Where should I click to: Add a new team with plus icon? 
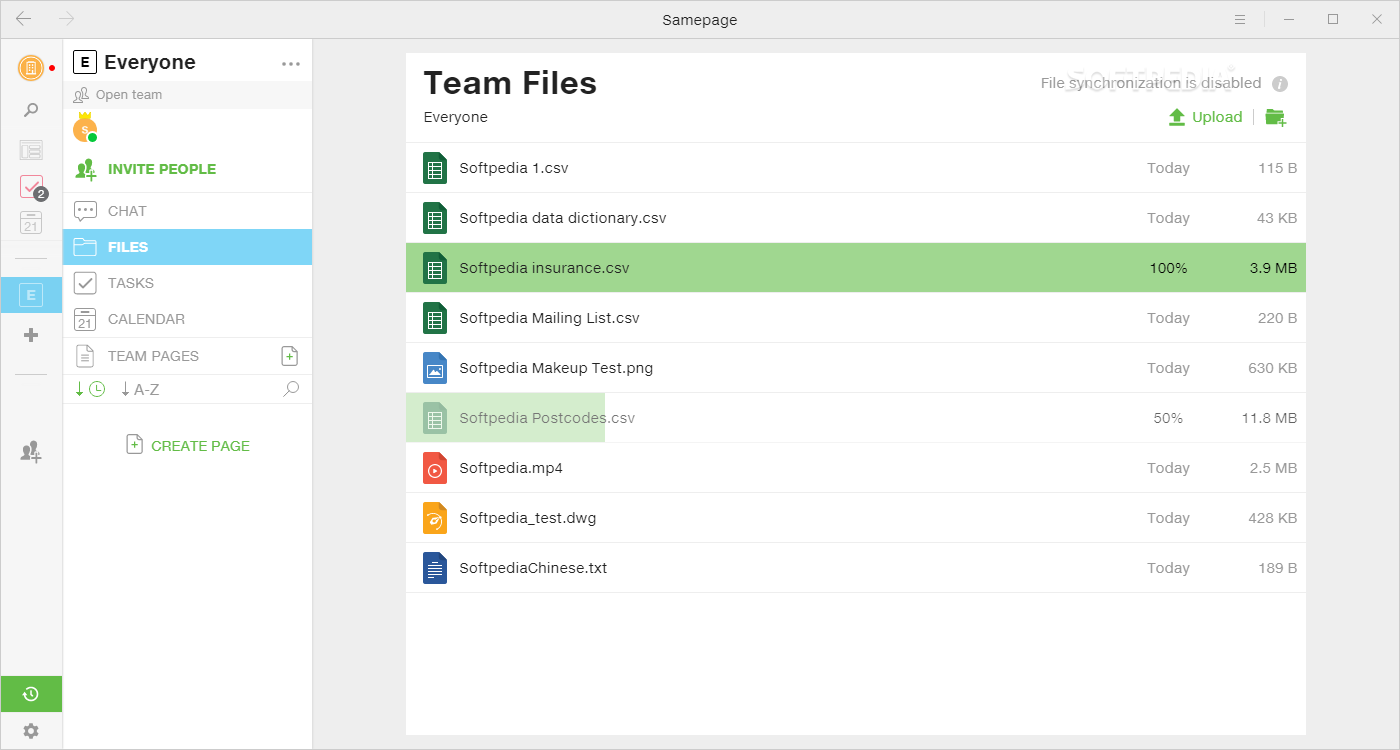(x=31, y=335)
